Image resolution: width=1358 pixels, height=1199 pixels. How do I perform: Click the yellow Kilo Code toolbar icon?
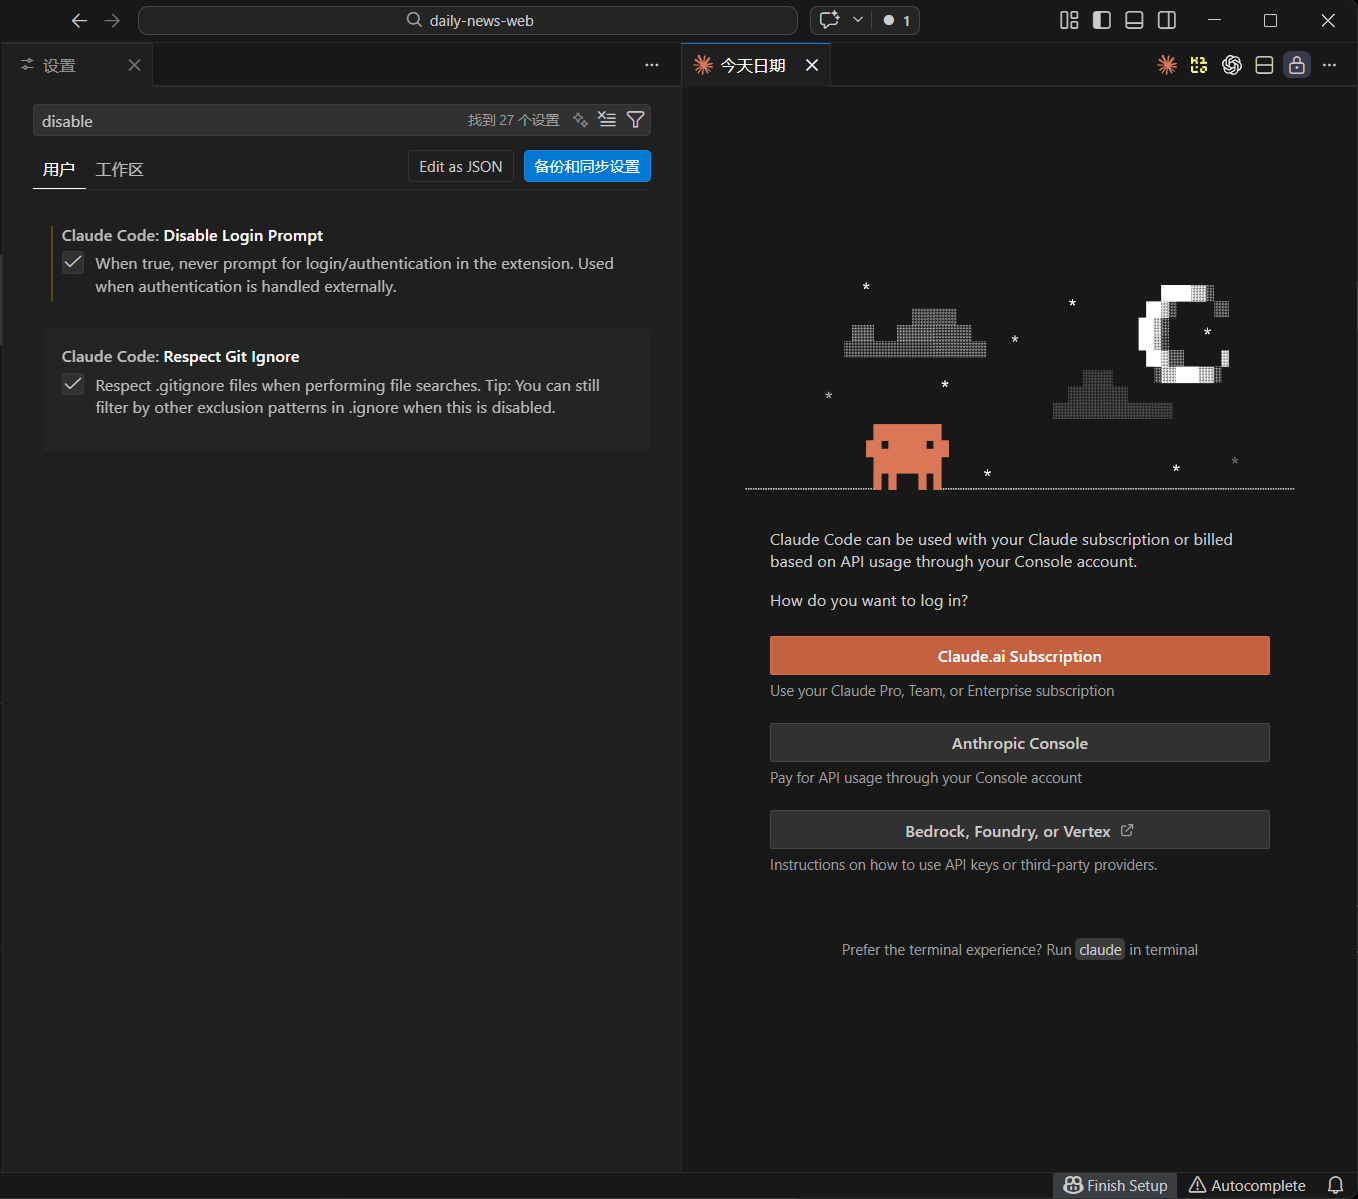pos(1199,65)
